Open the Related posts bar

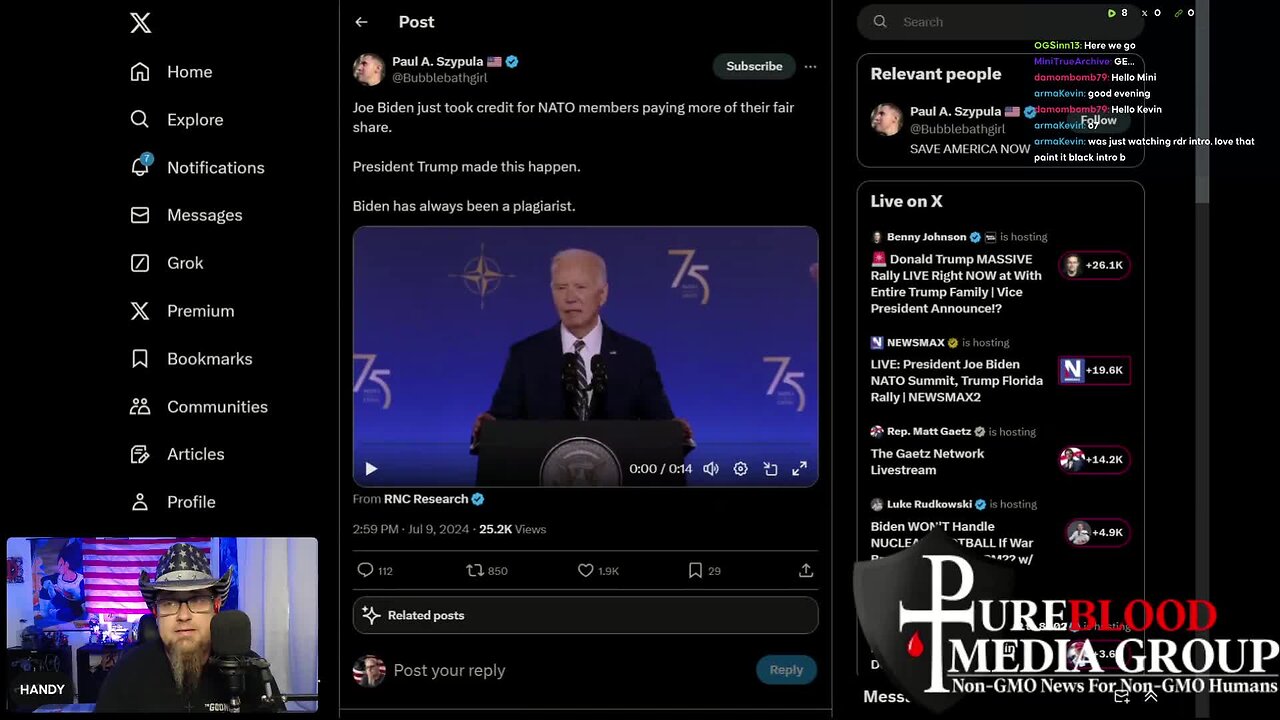click(585, 615)
